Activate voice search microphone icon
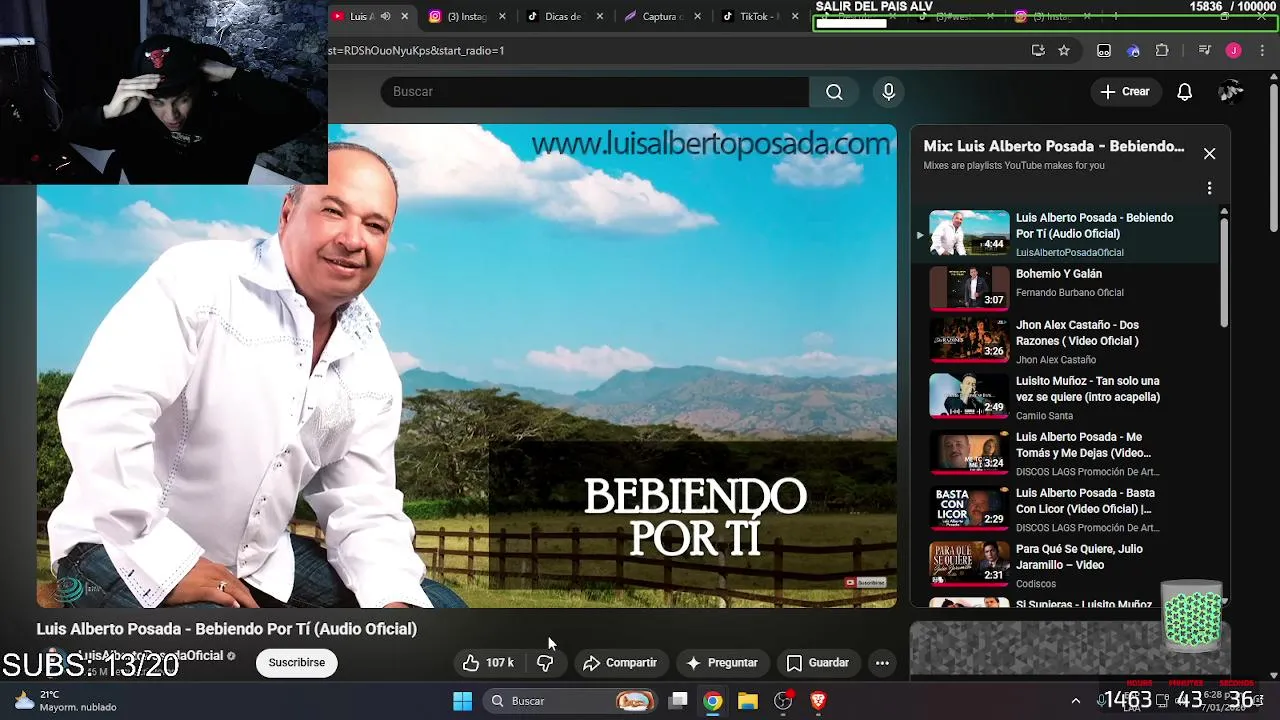Screen dimensions: 1280x720 (889, 92)
